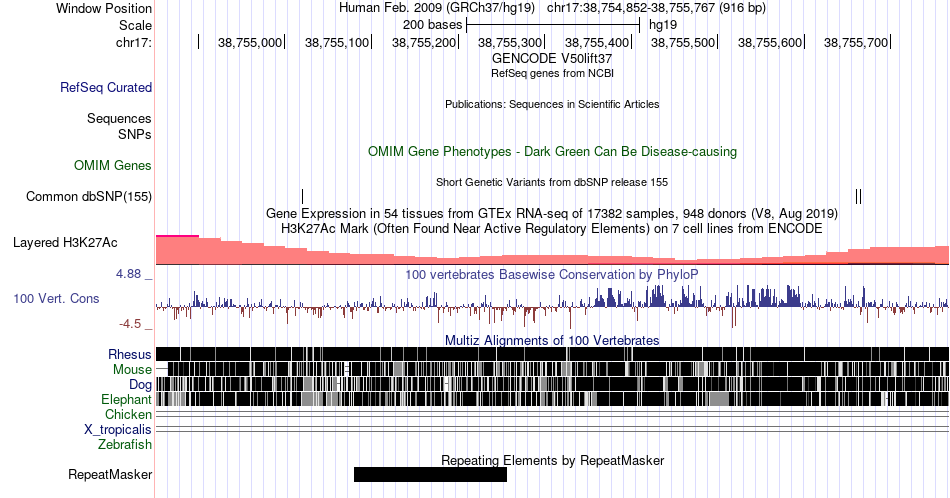Click the Scale label
950x498 pixels.
coord(135,25)
